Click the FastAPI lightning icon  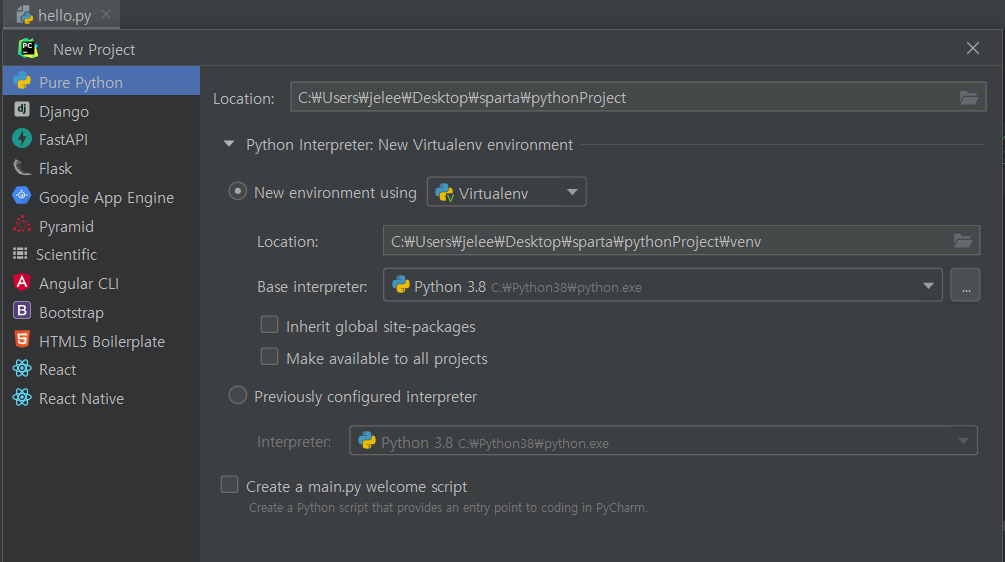pos(22,138)
